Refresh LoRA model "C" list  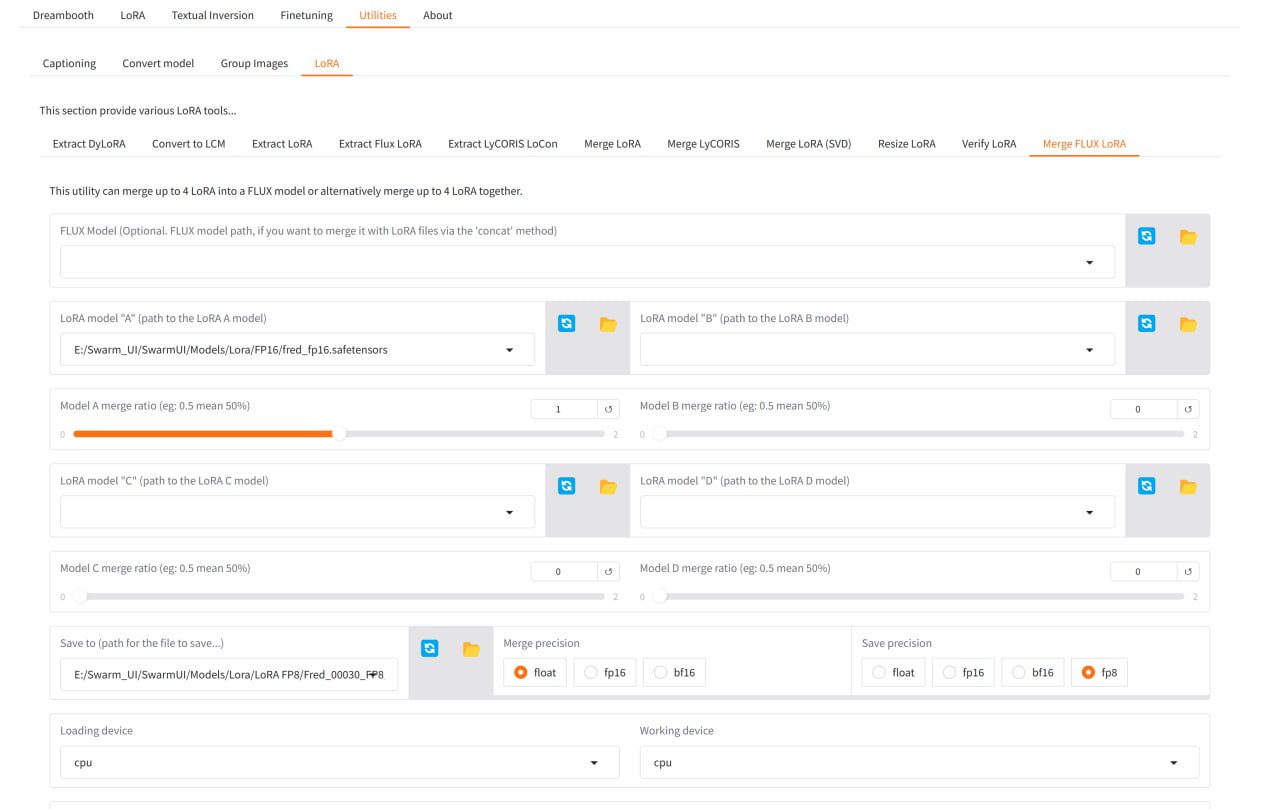click(567, 486)
